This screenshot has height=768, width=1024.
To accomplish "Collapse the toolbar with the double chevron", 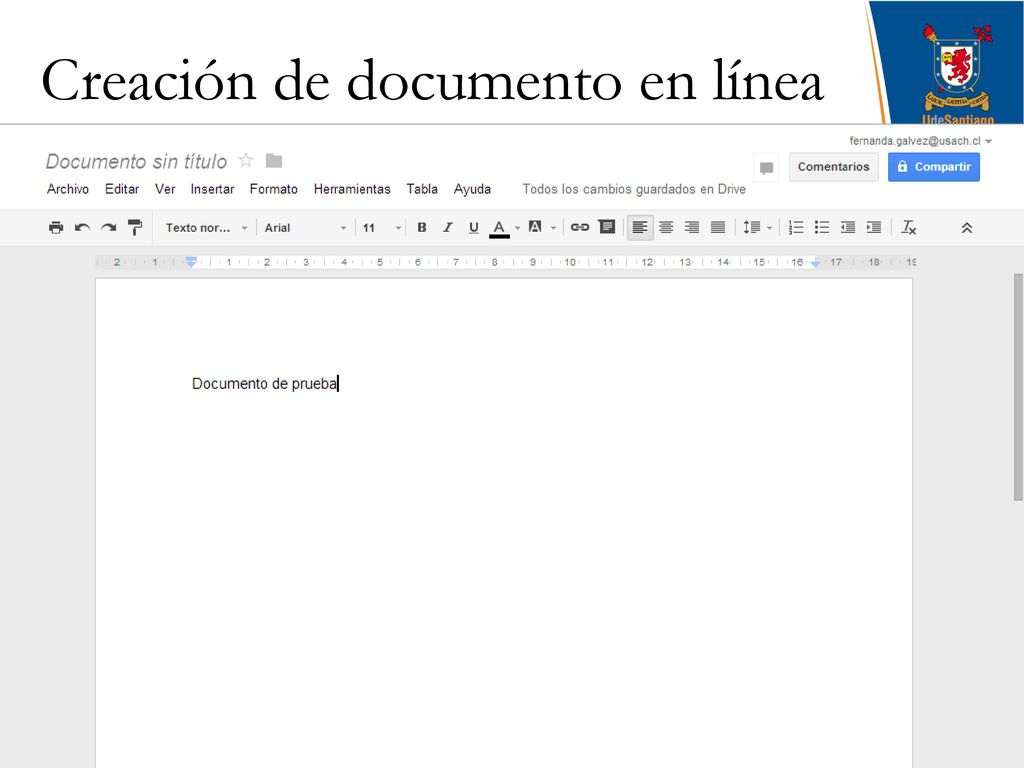I will tap(967, 228).
